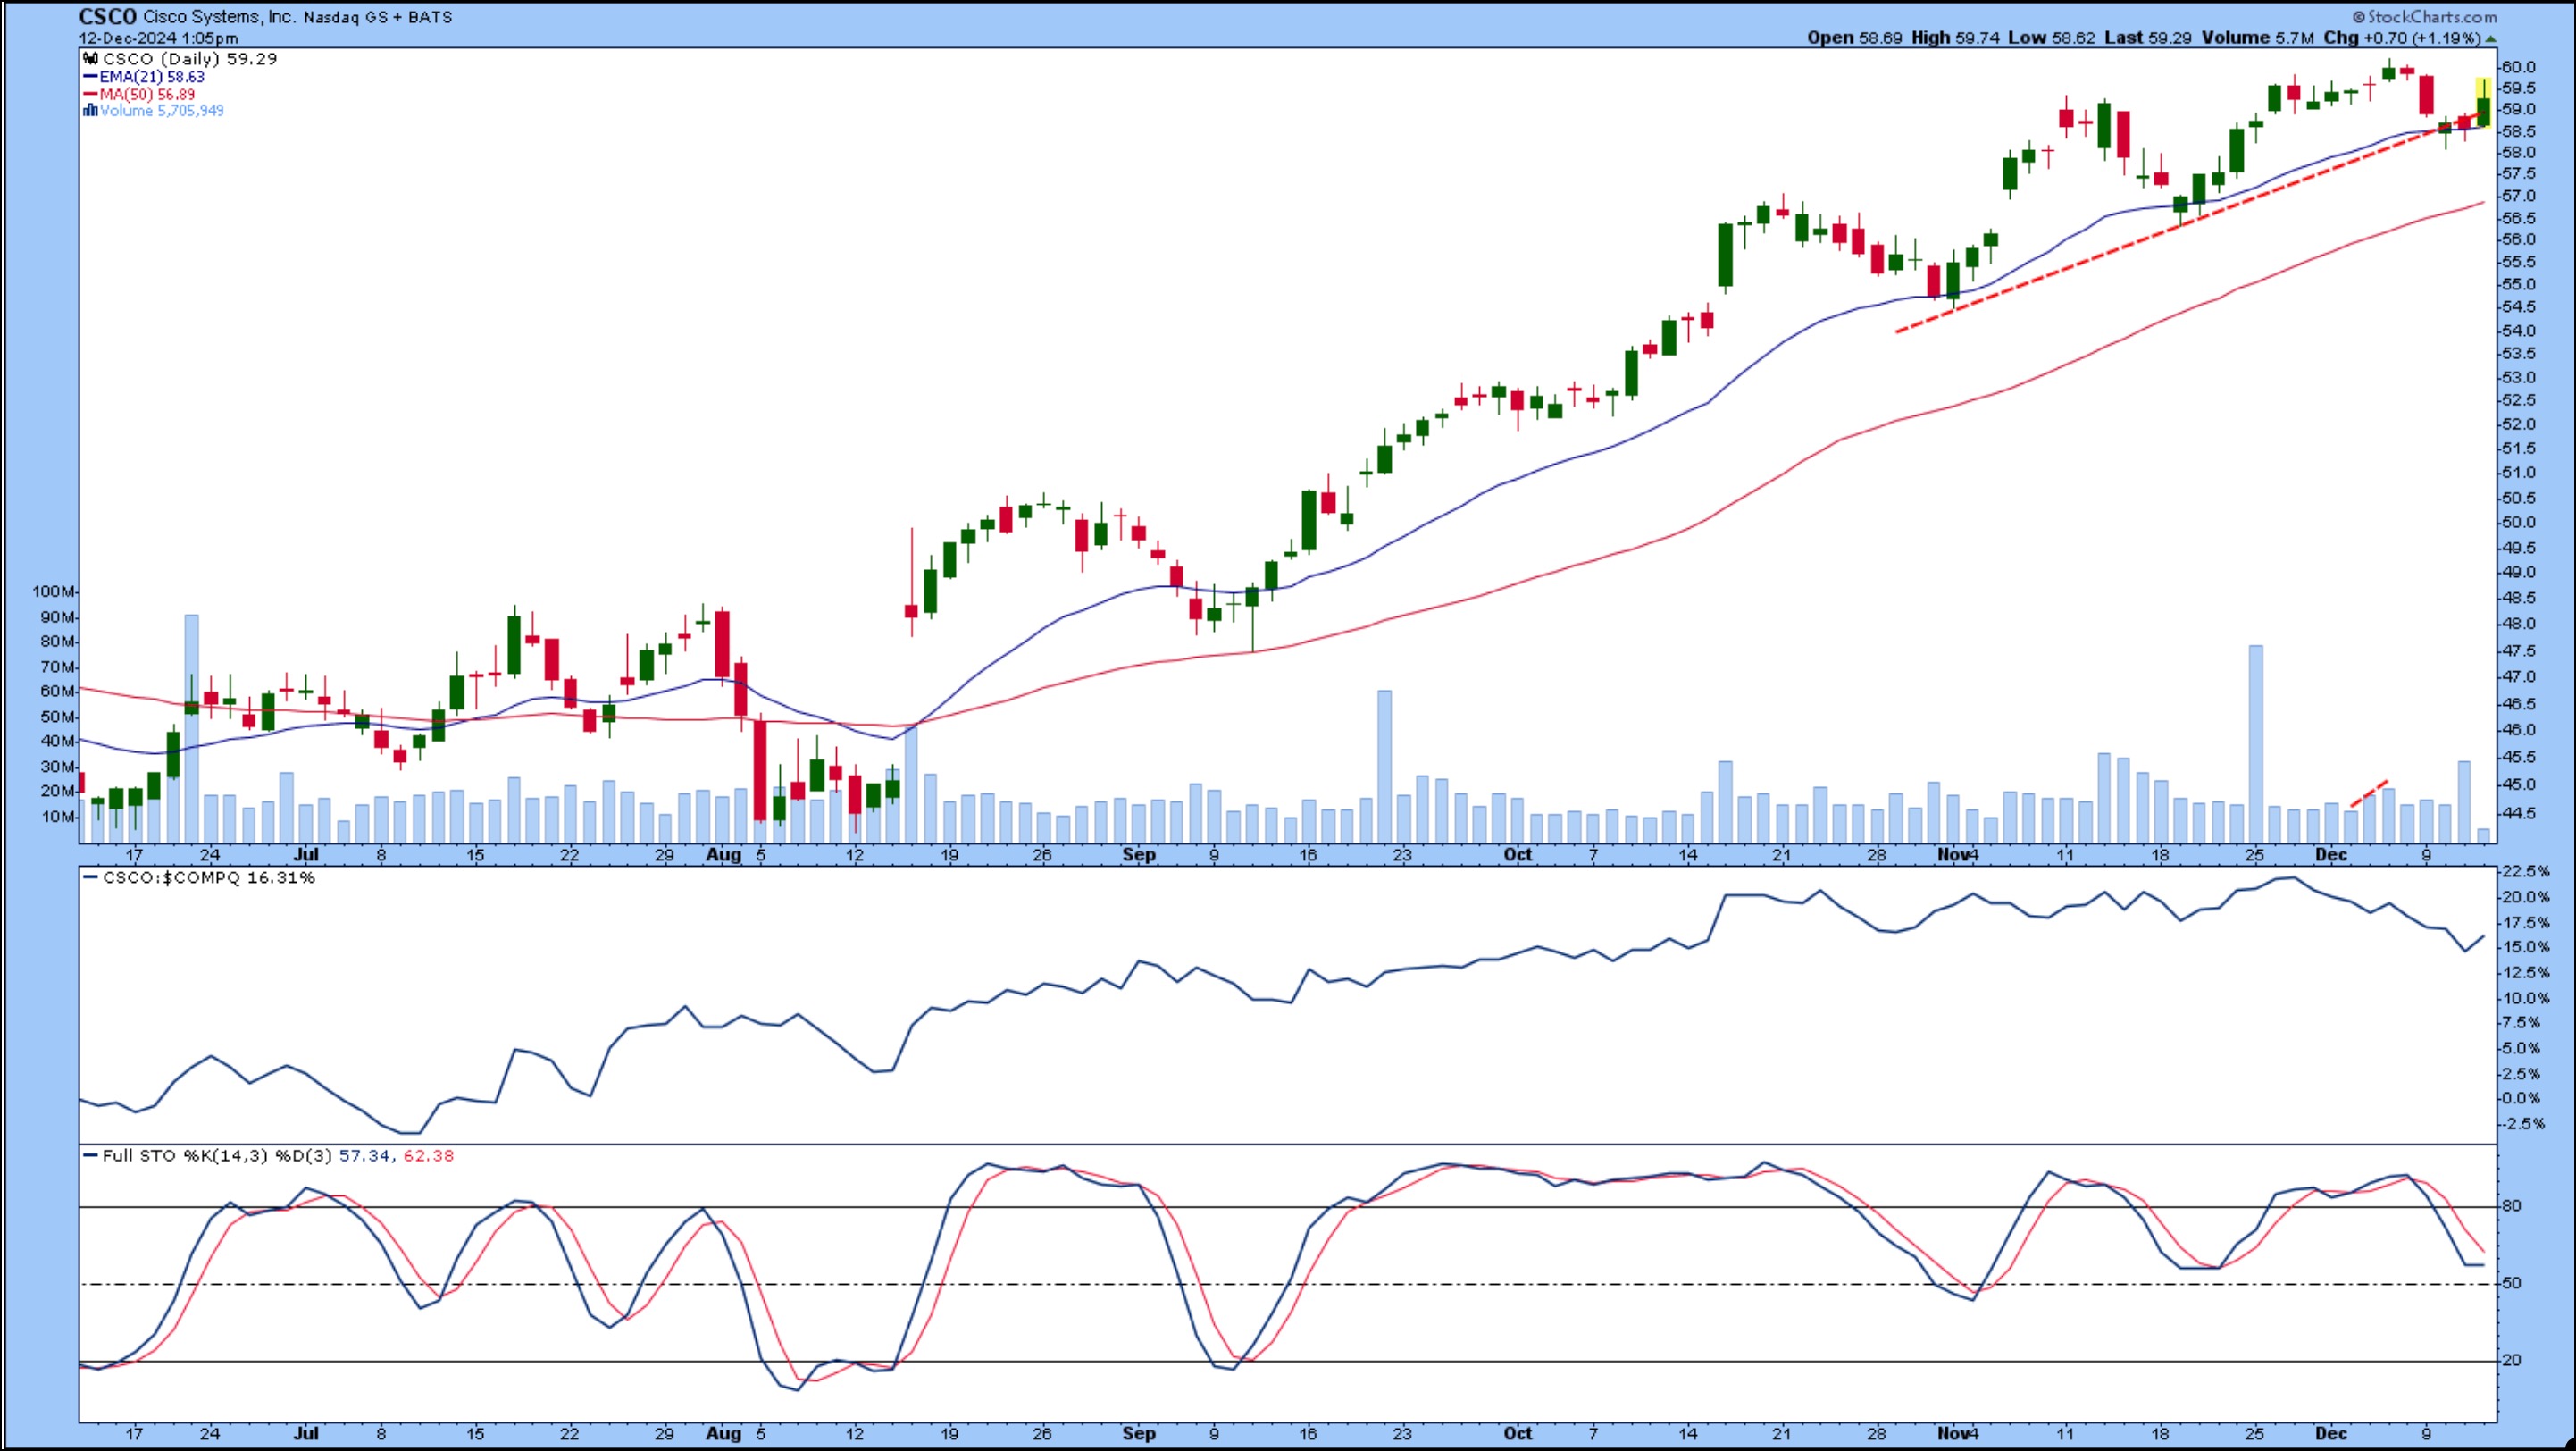Click the line marker before Full STO label
Image resolution: width=2576 pixels, height=1451 pixels.
click(x=91, y=1155)
